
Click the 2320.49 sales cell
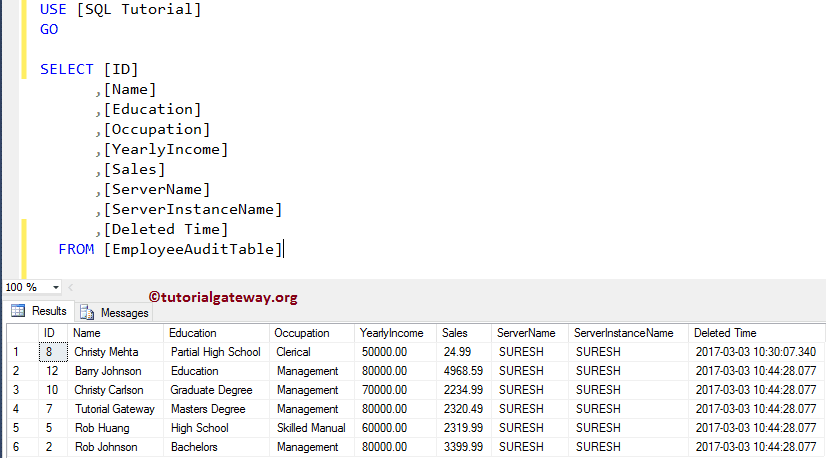pyautogui.click(x=464, y=409)
